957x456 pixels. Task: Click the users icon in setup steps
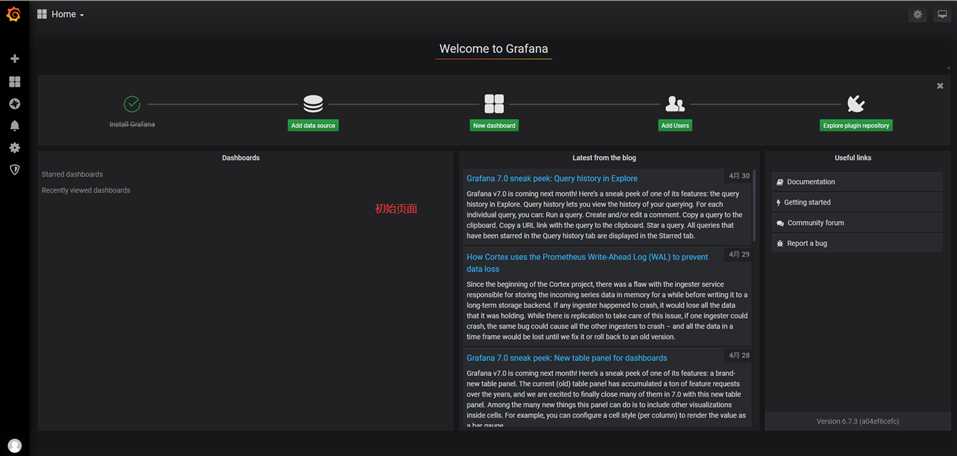tap(674, 104)
